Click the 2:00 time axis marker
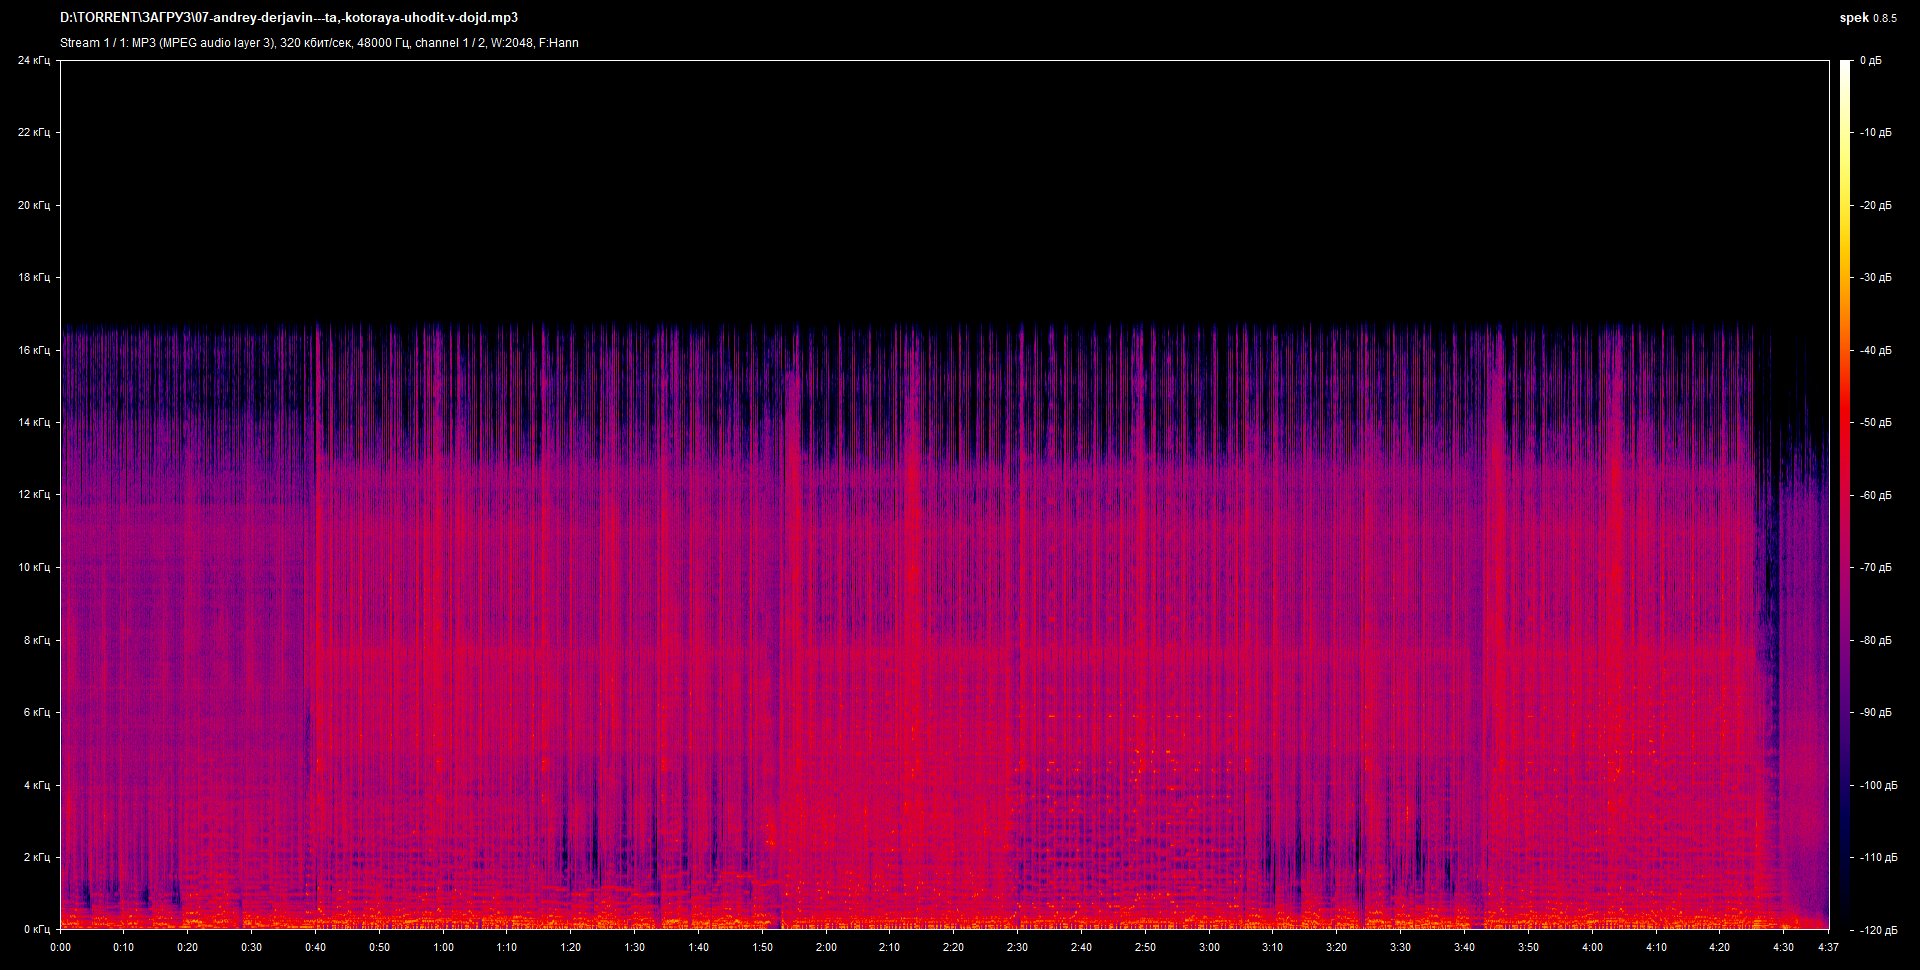This screenshot has width=1920, height=970. [826, 947]
